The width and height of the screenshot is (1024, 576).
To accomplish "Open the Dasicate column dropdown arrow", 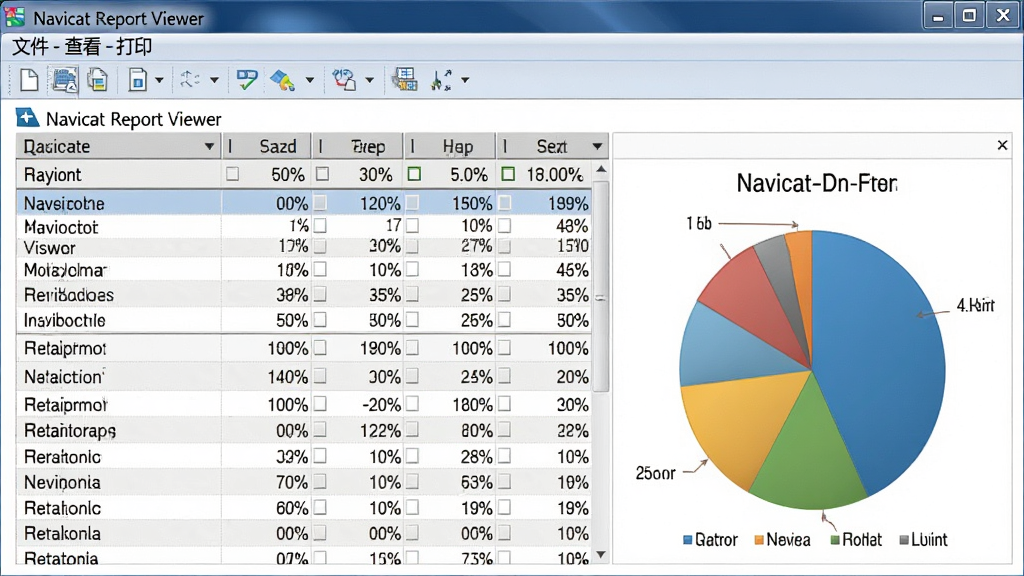I will point(209,146).
